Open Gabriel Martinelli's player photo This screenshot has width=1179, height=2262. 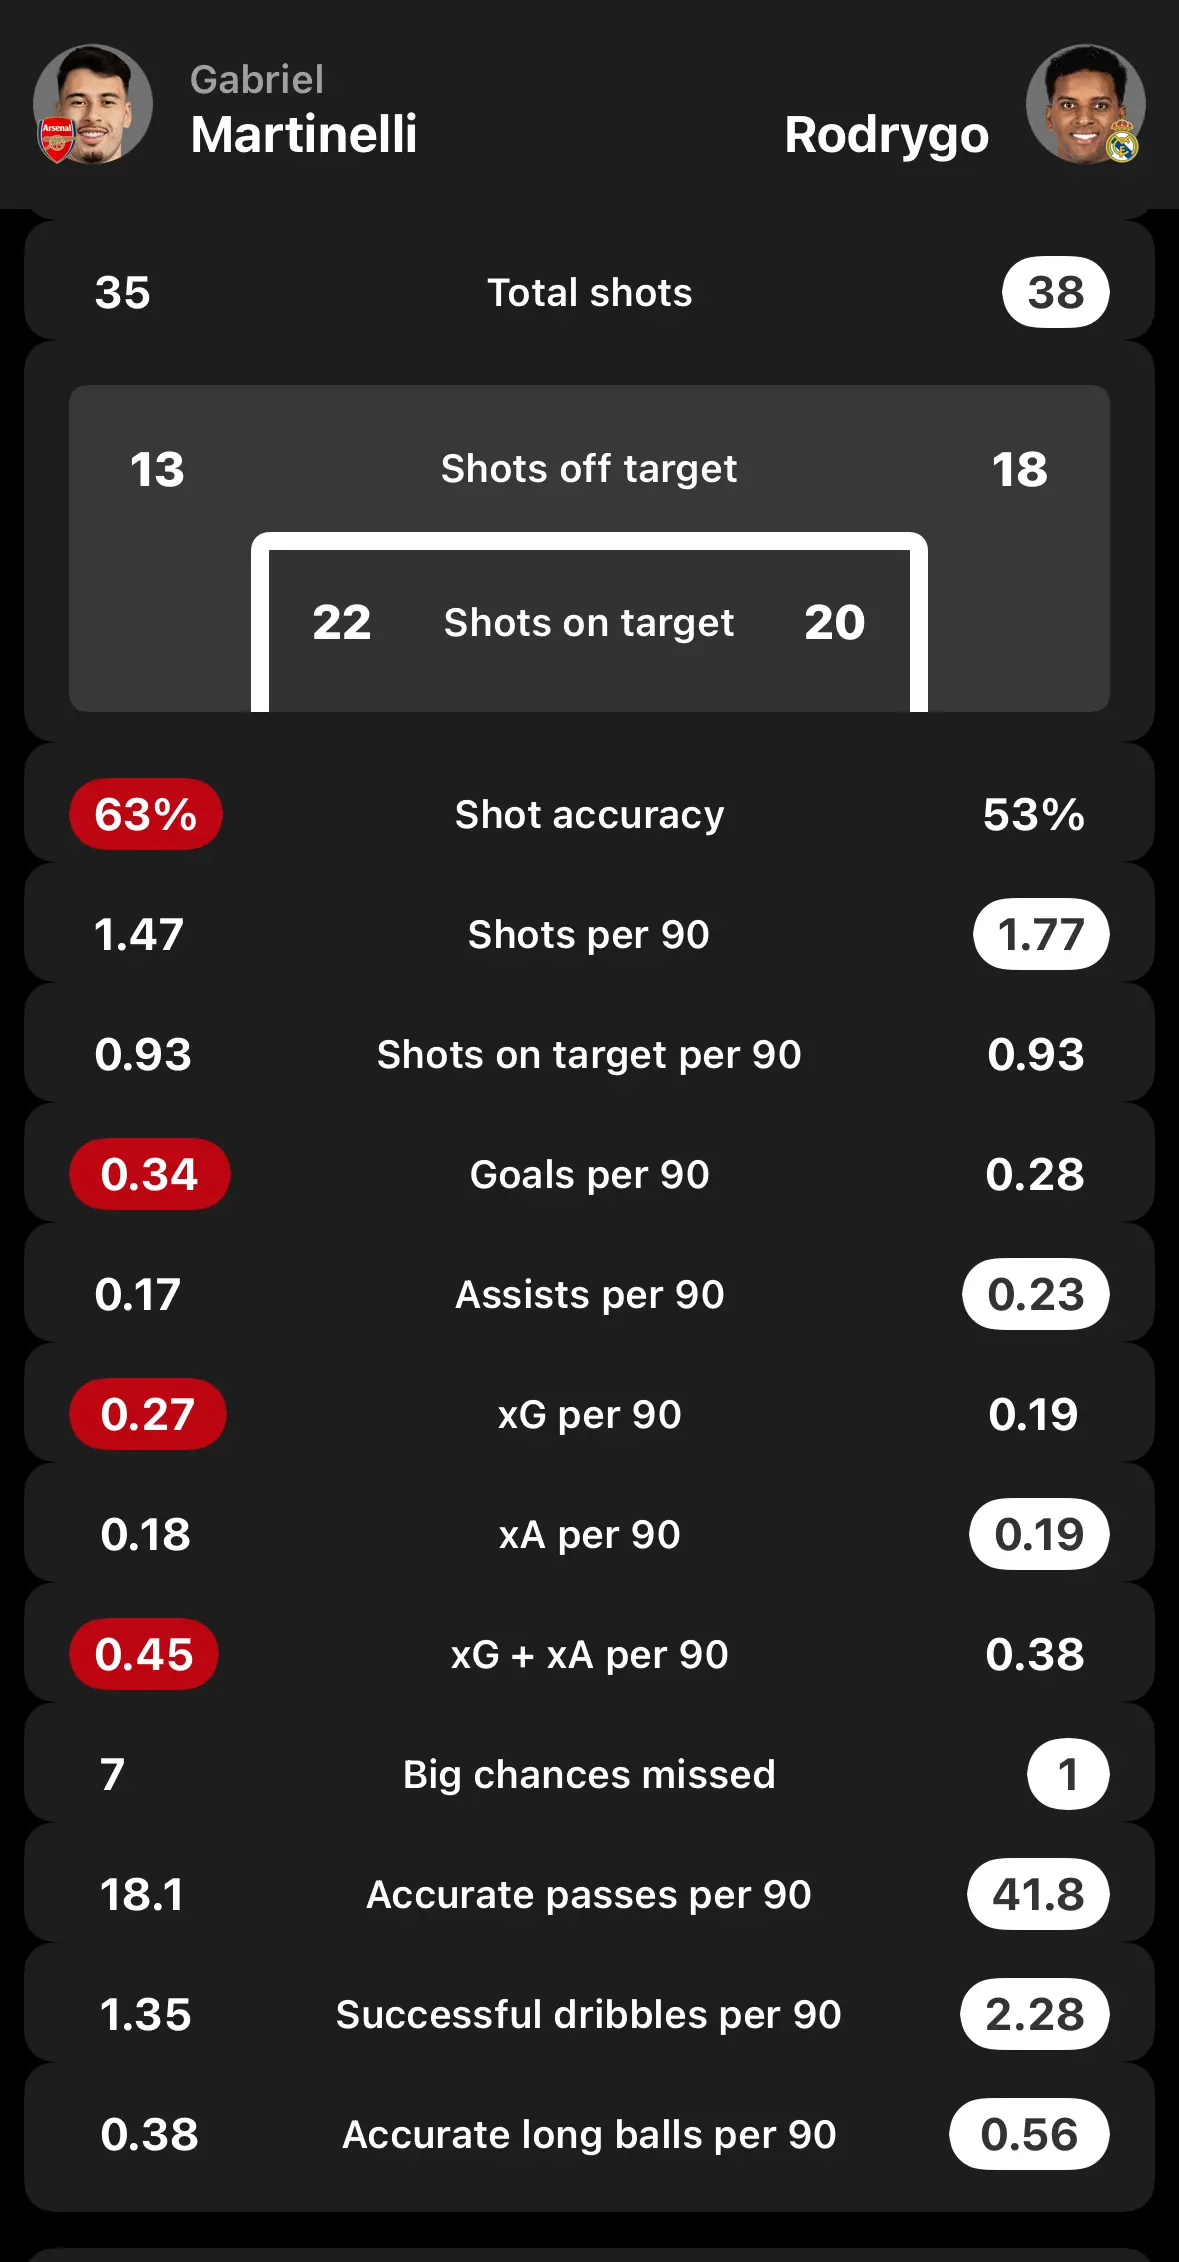point(93,104)
